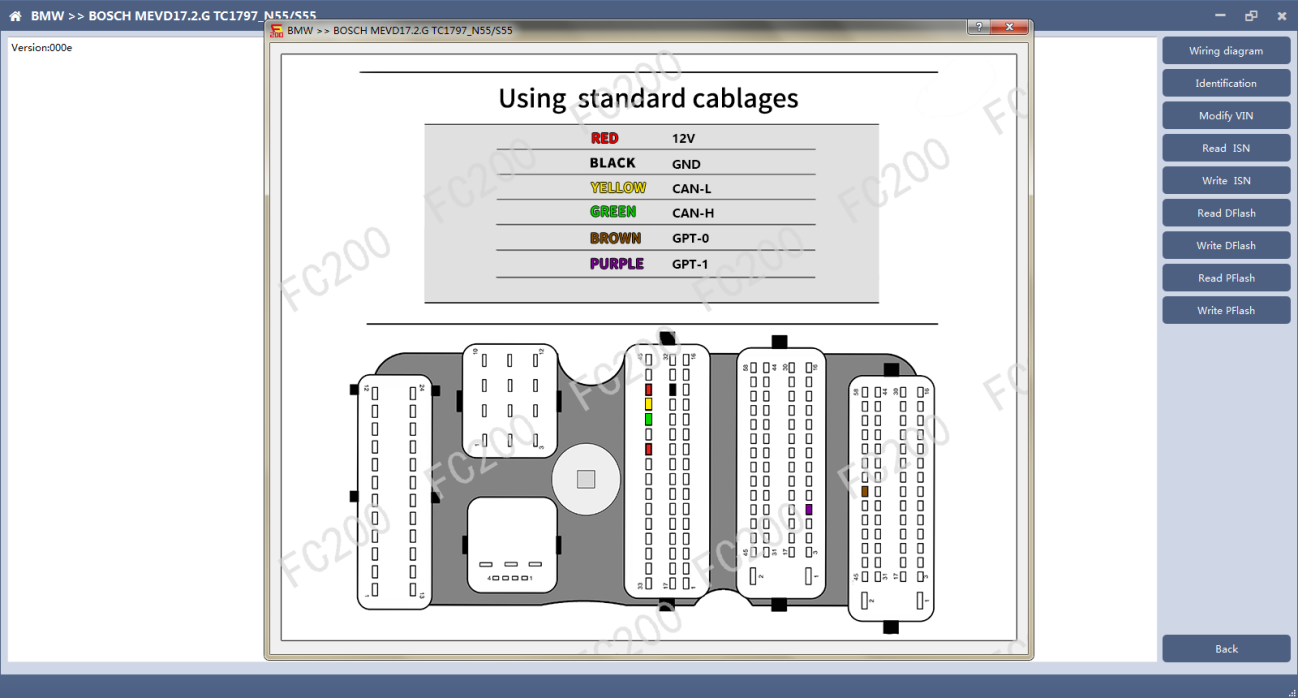Click the brown GPT-0 pin on connector
Viewport: 1298px width, 698px height.
865,491
